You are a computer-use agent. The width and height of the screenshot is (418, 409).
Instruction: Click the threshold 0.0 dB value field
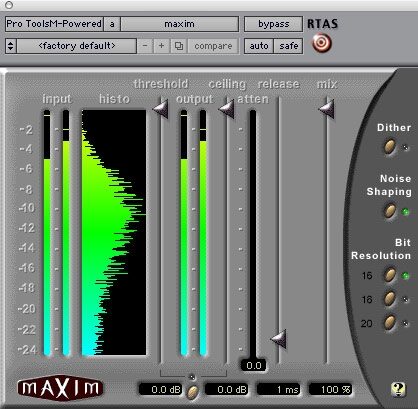(x=161, y=389)
